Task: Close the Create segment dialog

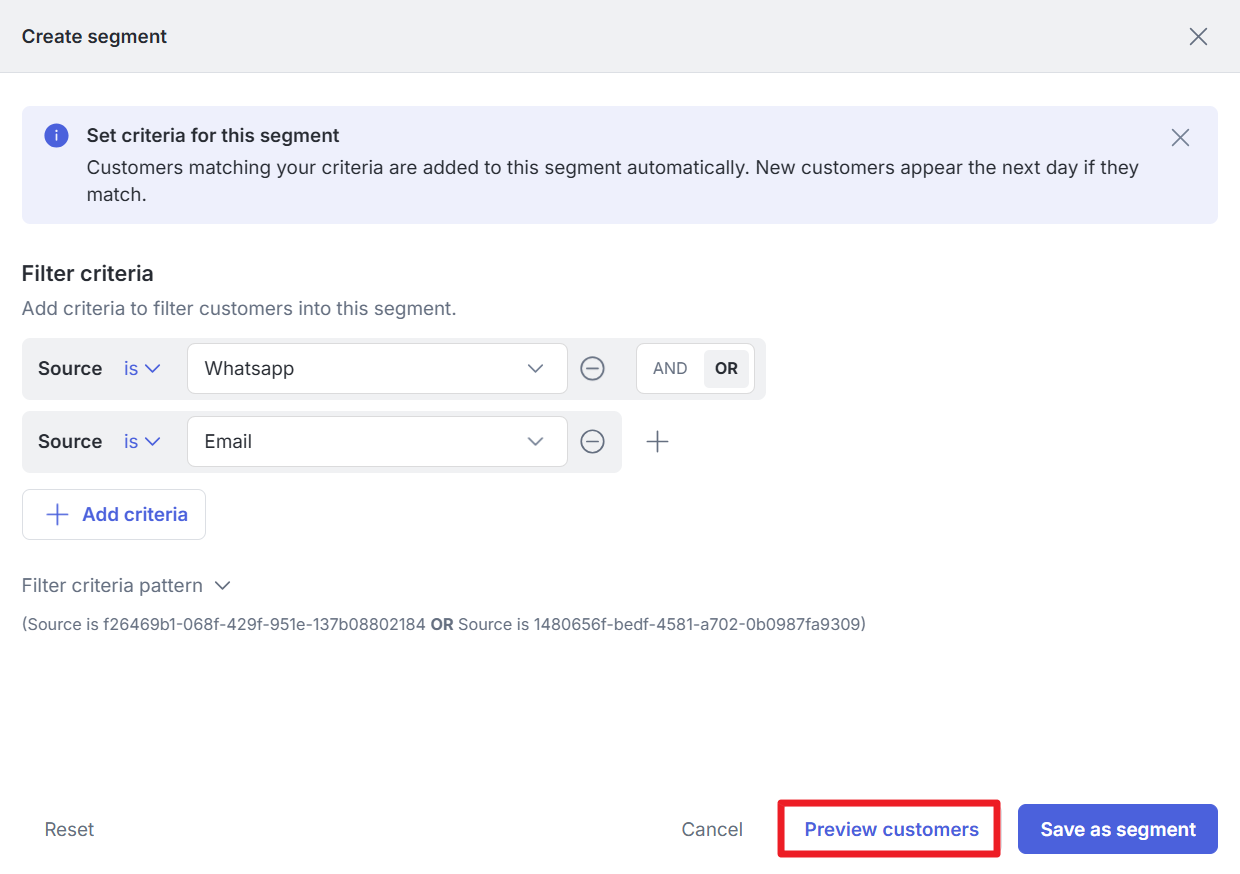Action: (x=1198, y=37)
